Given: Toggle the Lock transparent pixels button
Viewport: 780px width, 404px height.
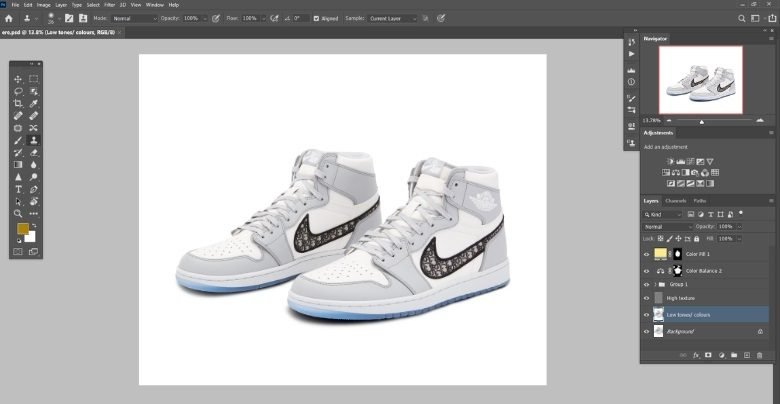Looking at the screenshot, I should click(661, 239).
